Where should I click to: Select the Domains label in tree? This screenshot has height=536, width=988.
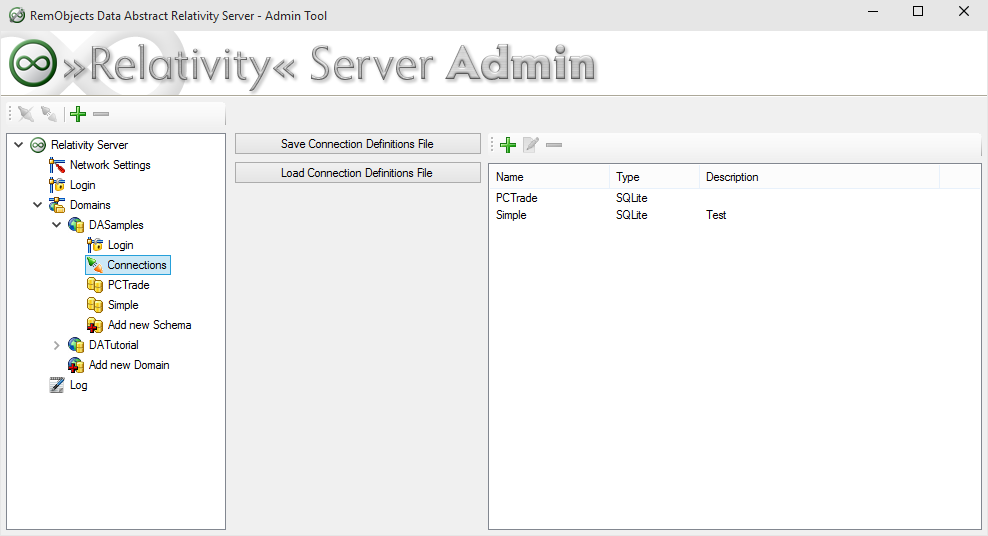(x=90, y=205)
